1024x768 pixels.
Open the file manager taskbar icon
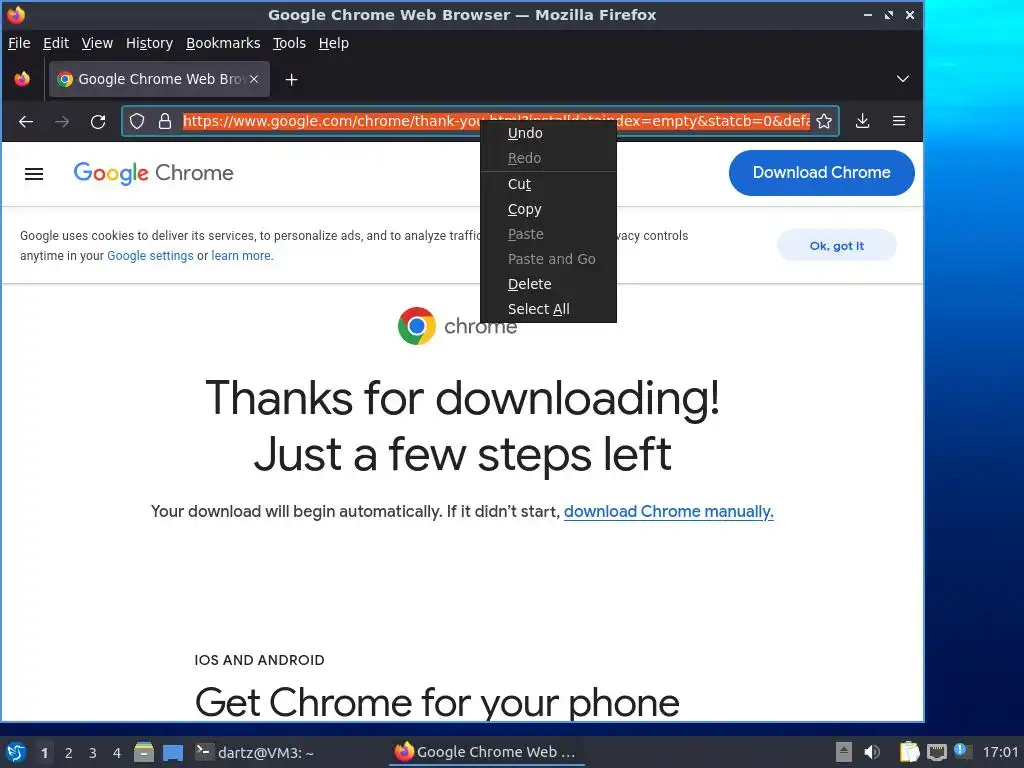pyautogui.click(x=144, y=752)
